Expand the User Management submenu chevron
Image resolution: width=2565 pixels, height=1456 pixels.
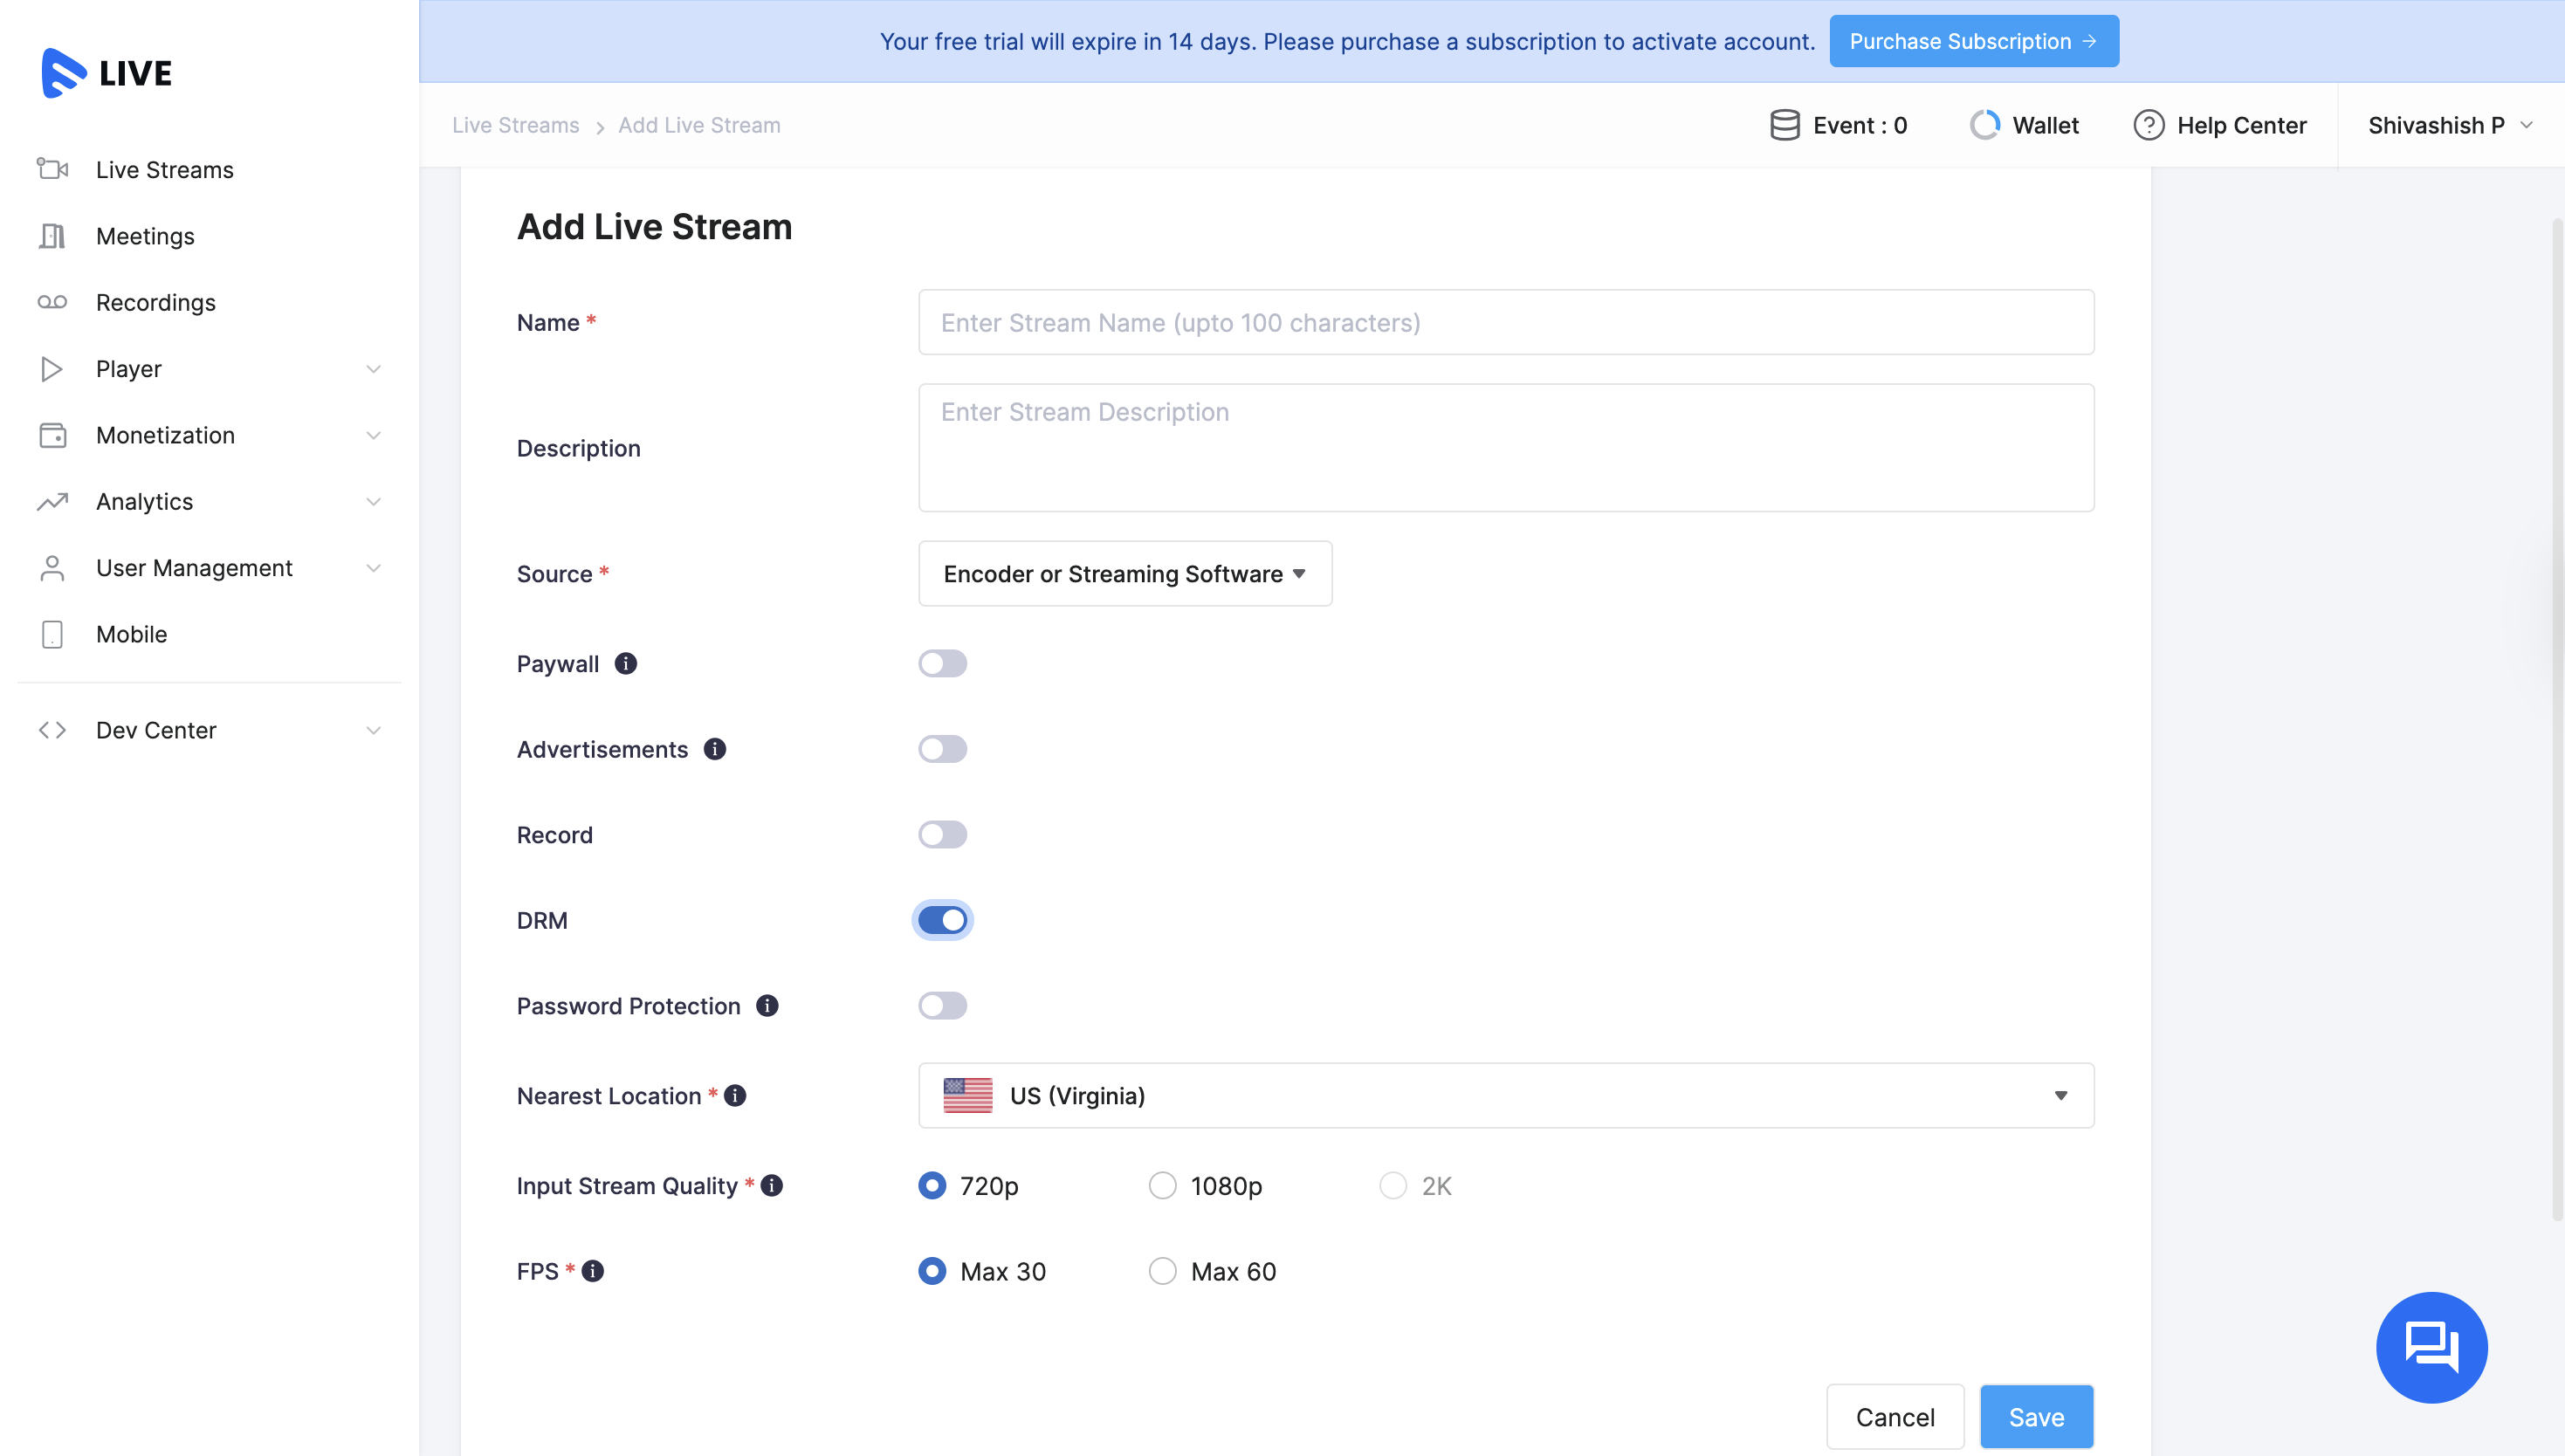pyautogui.click(x=373, y=568)
